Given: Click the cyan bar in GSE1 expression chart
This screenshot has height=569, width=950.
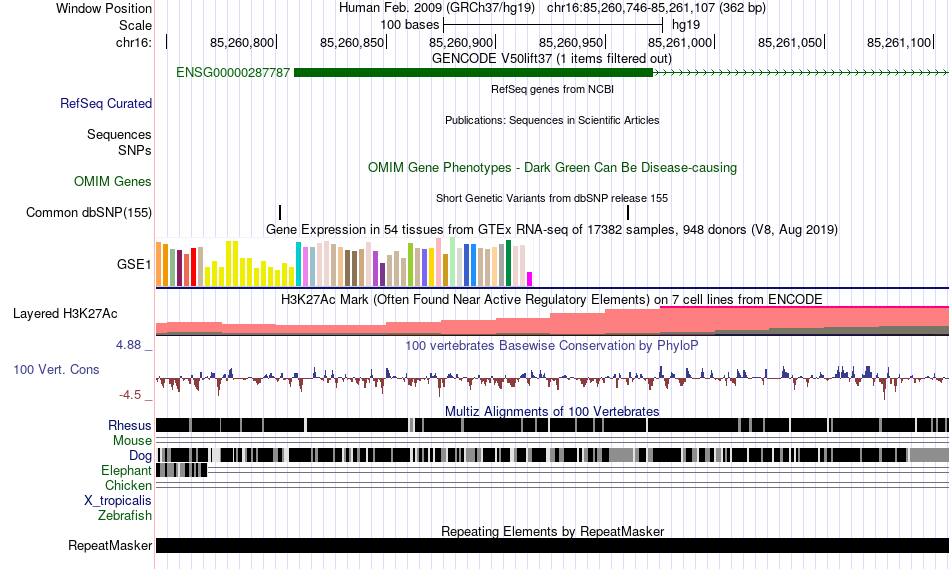Looking at the screenshot, I should pos(298,264).
